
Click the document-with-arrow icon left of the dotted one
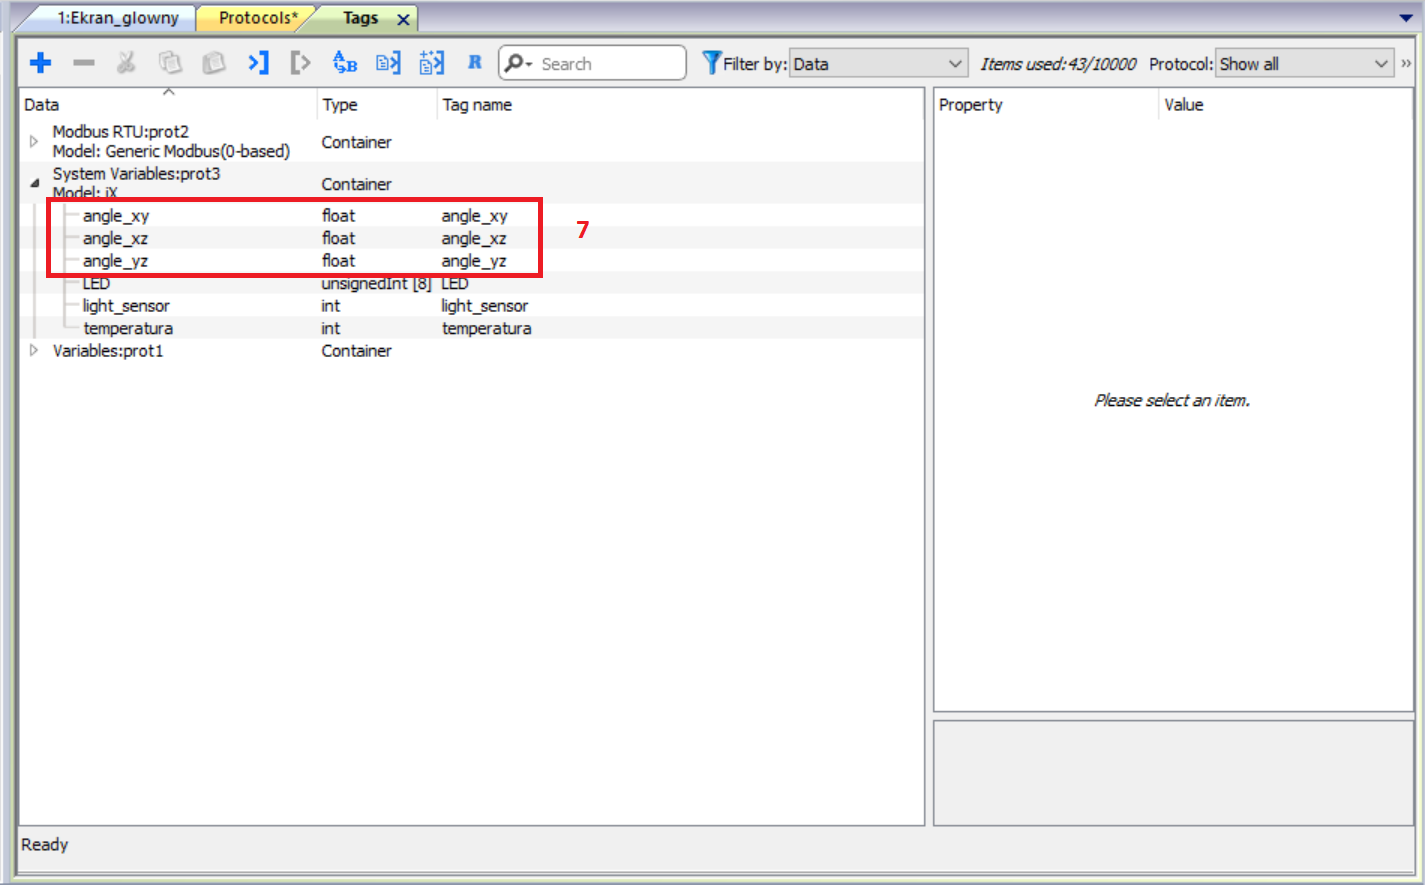[388, 63]
